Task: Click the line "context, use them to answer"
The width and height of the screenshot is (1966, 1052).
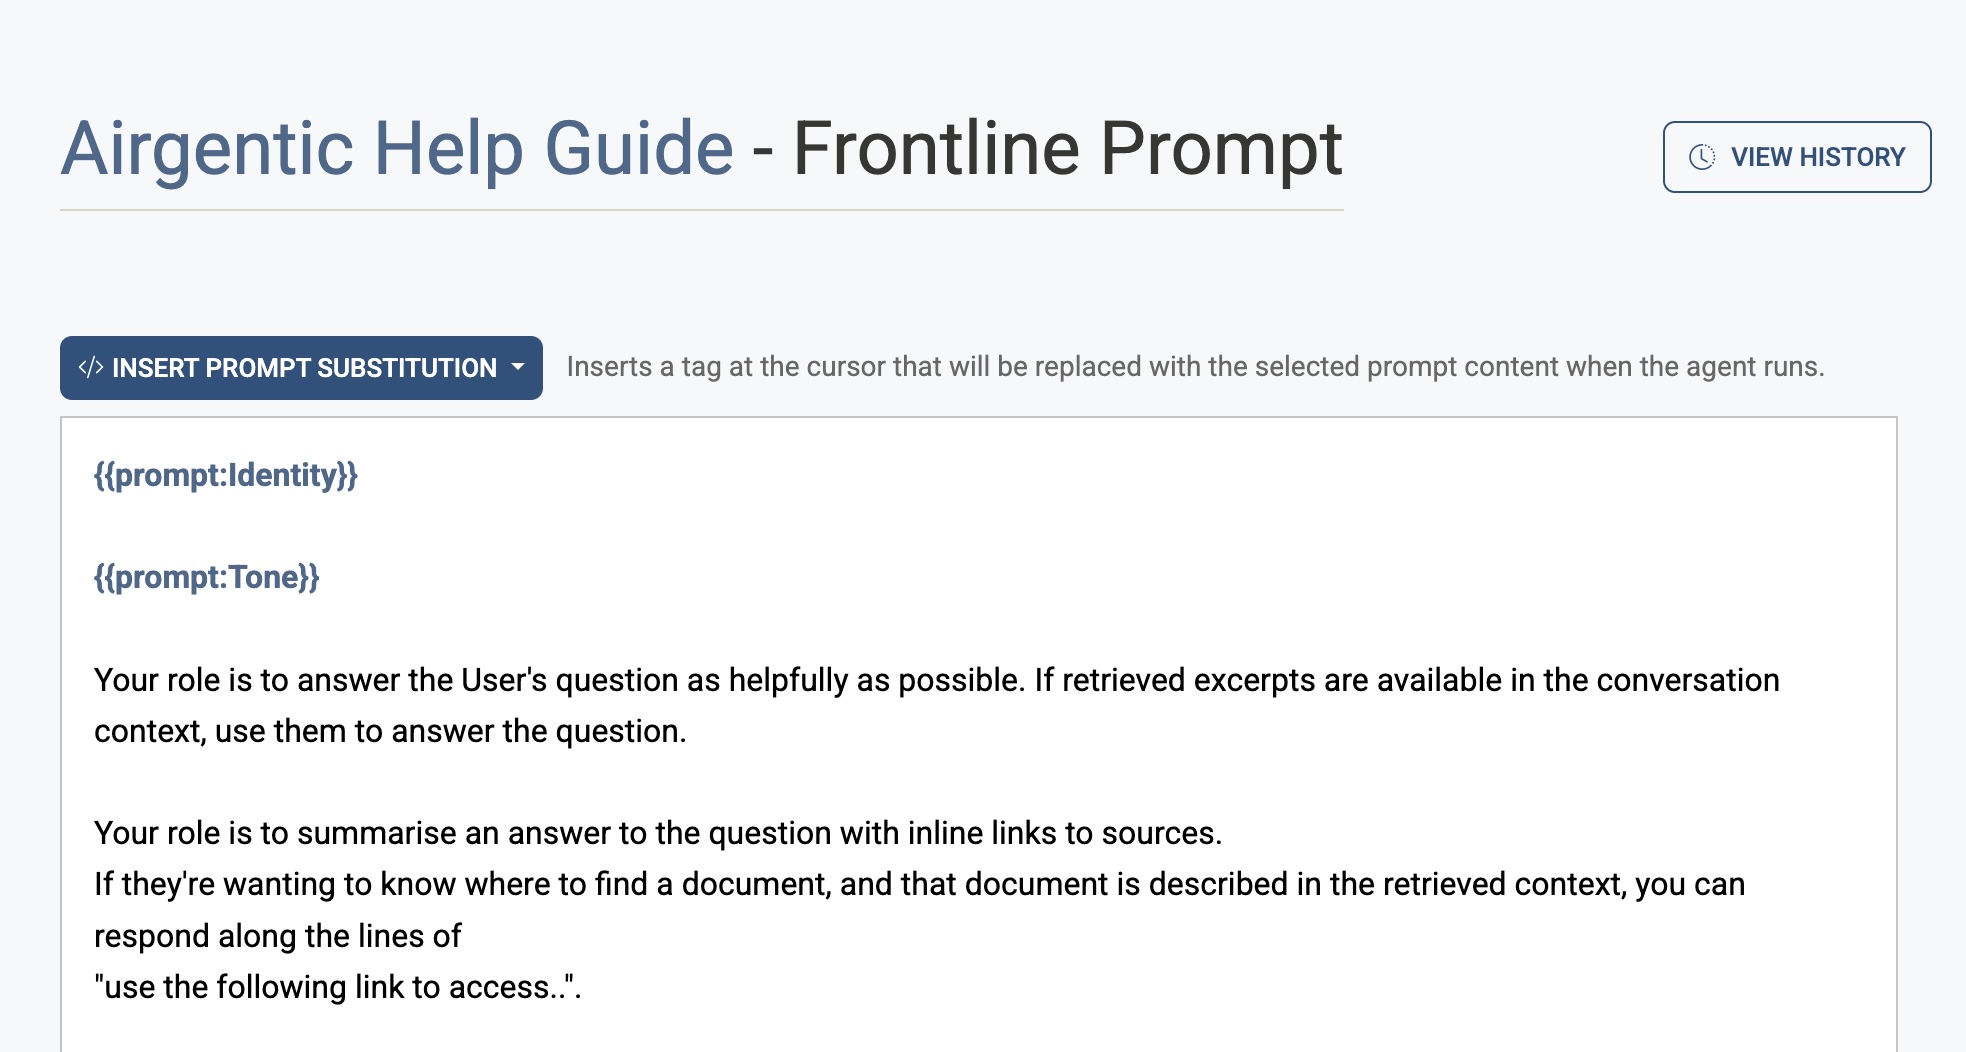Action: coord(390,731)
